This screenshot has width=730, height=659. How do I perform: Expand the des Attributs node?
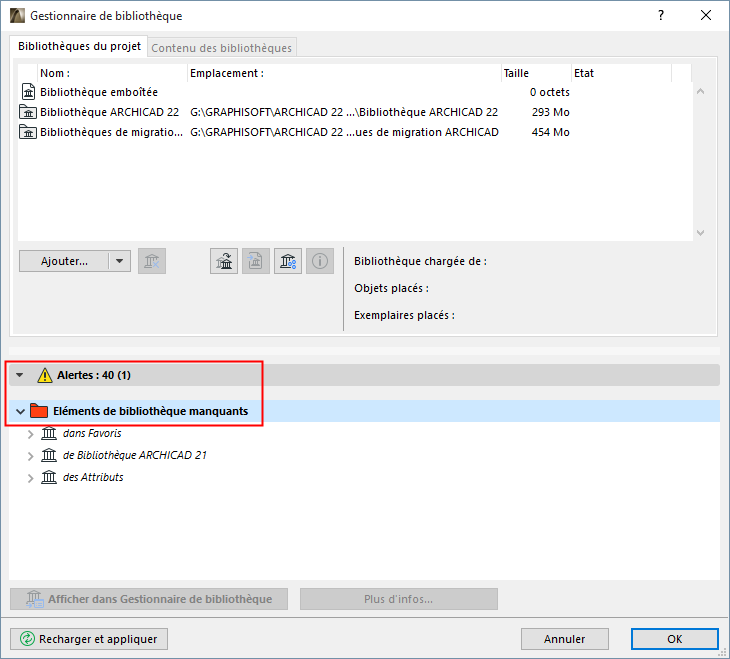pos(30,478)
